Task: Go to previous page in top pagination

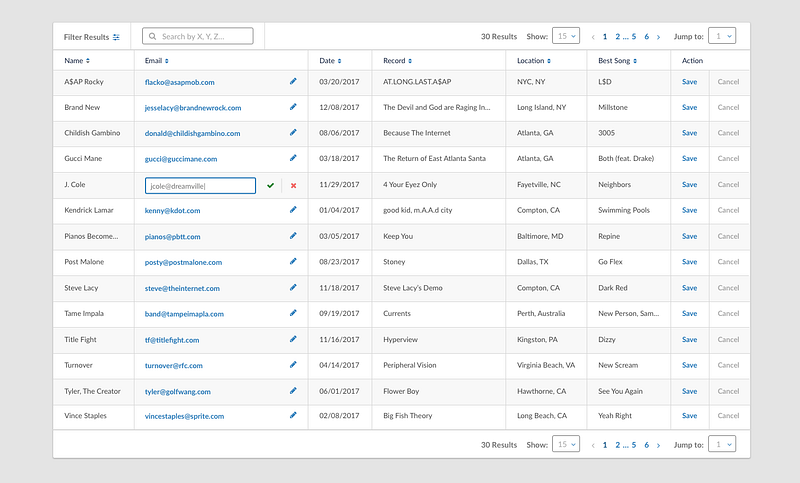Action: 593,37
